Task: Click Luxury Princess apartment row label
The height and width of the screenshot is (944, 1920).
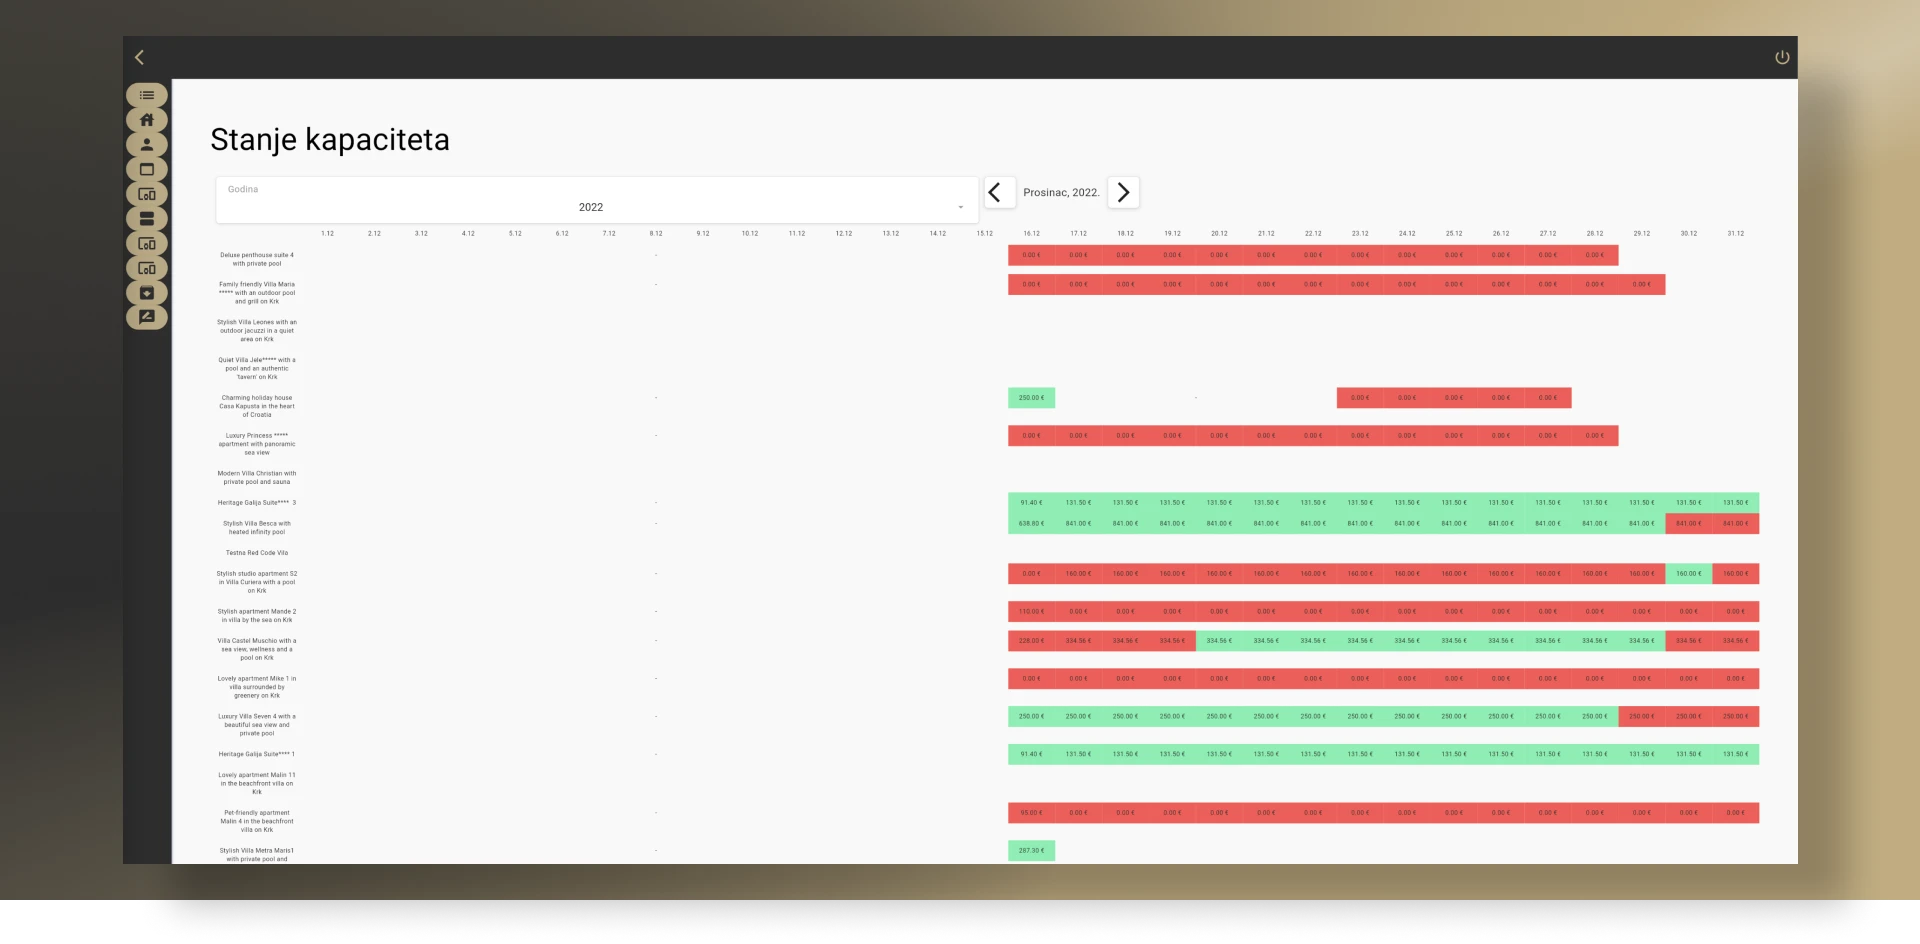Action: point(257,444)
